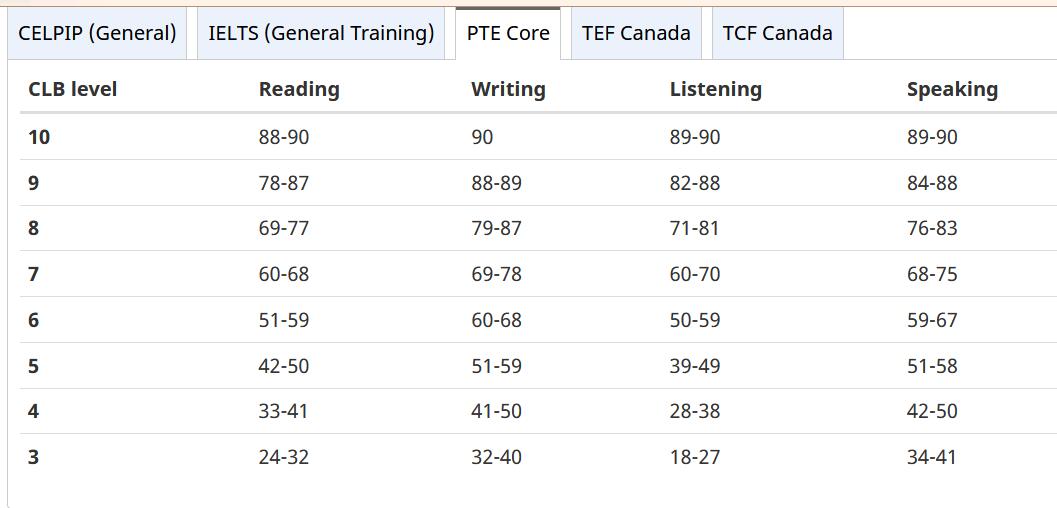Image resolution: width=1057 pixels, height=508 pixels.
Task: Select the Speaking score 34-41 cell
Action: (x=932, y=457)
